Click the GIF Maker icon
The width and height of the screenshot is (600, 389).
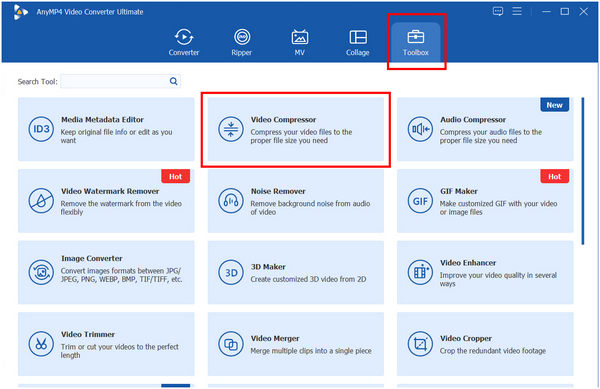point(420,201)
